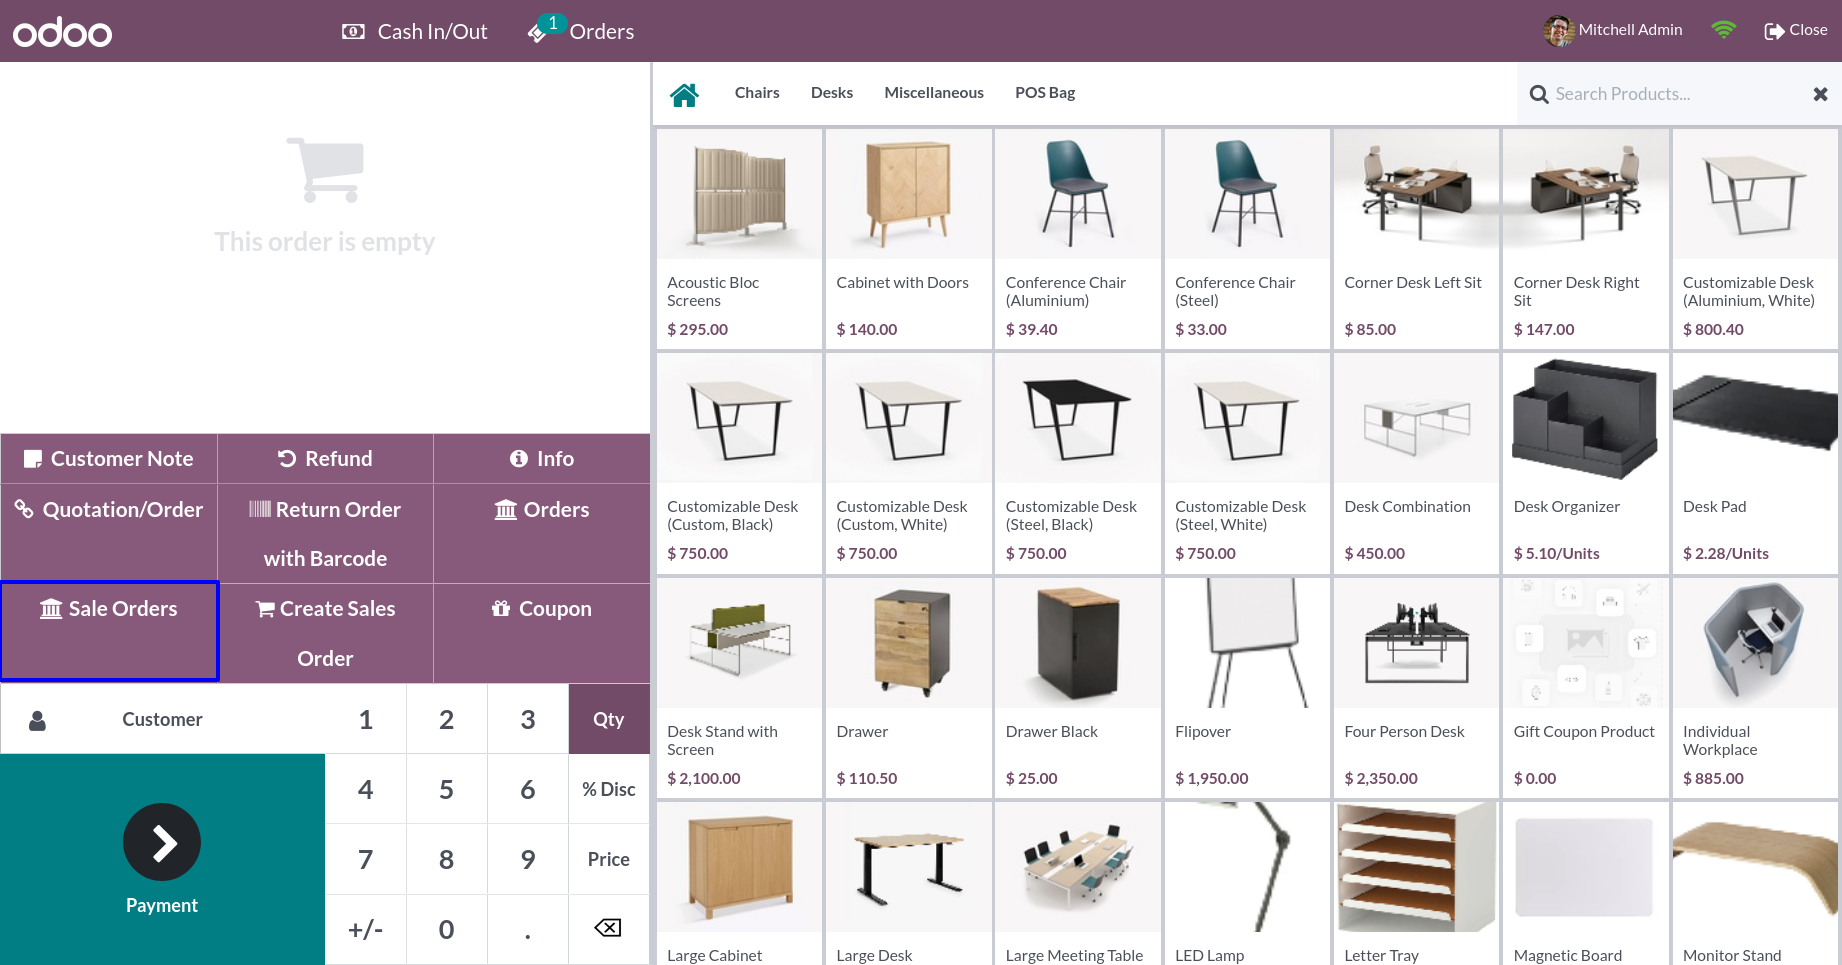The width and height of the screenshot is (1842, 965).
Task: Add Drawer priced $110.50
Action: click(x=908, y=687)
